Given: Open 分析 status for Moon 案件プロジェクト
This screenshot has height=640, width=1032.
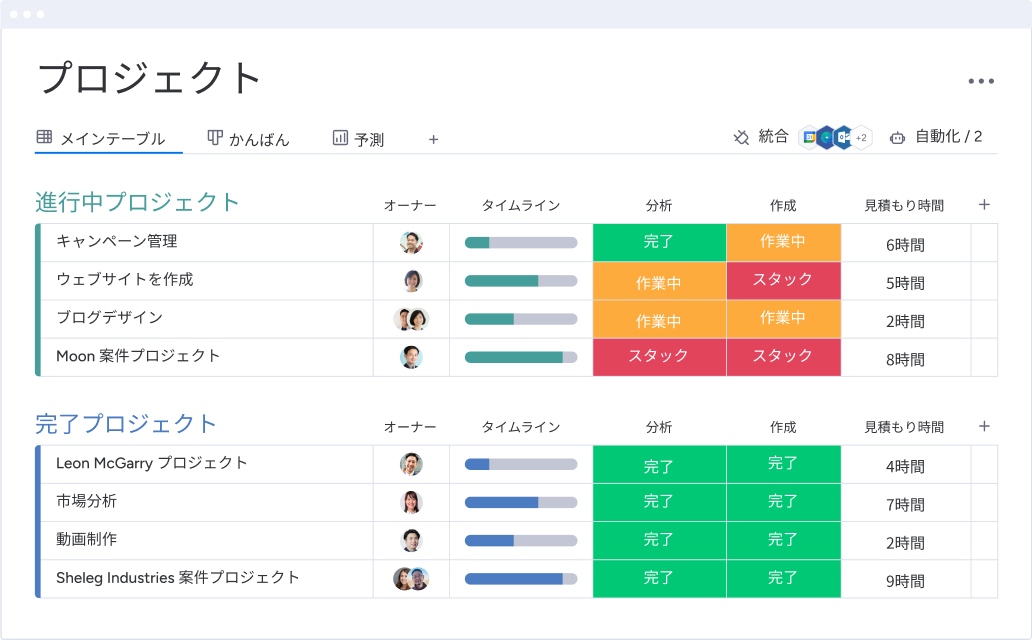Looking at the screenshot, I should (x=659, y=356).
